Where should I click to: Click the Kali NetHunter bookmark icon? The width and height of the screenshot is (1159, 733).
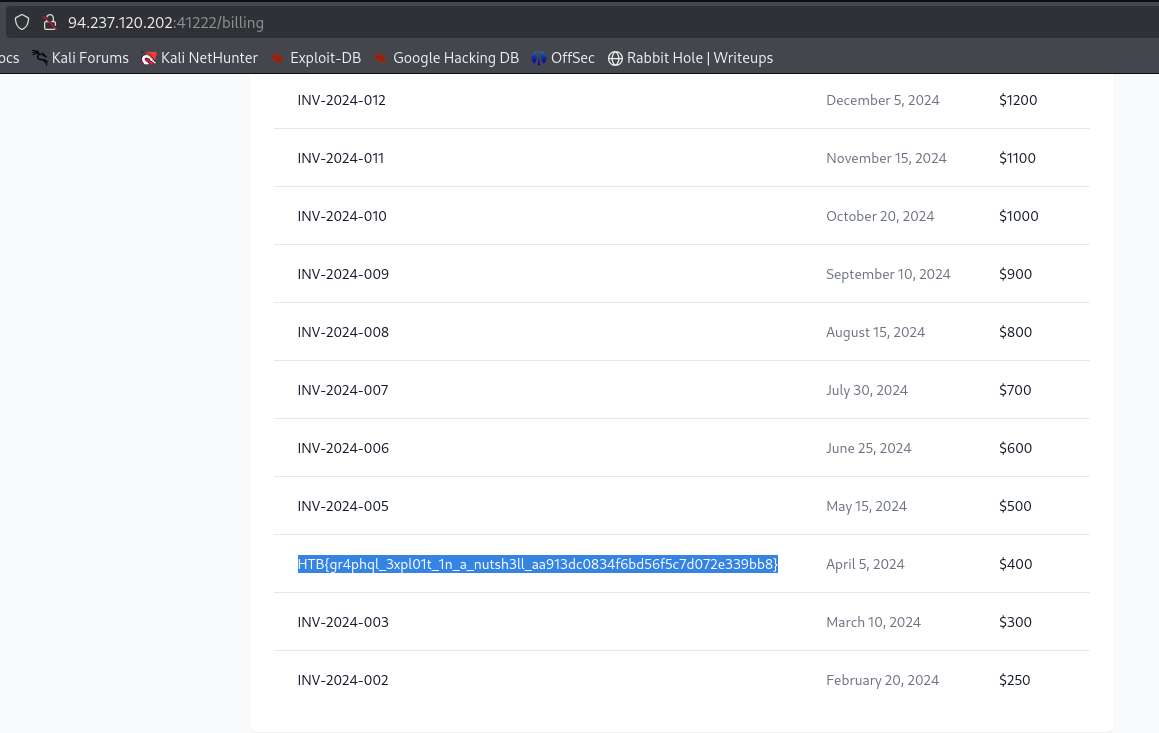pyautogui.click(x=149, y=58)
